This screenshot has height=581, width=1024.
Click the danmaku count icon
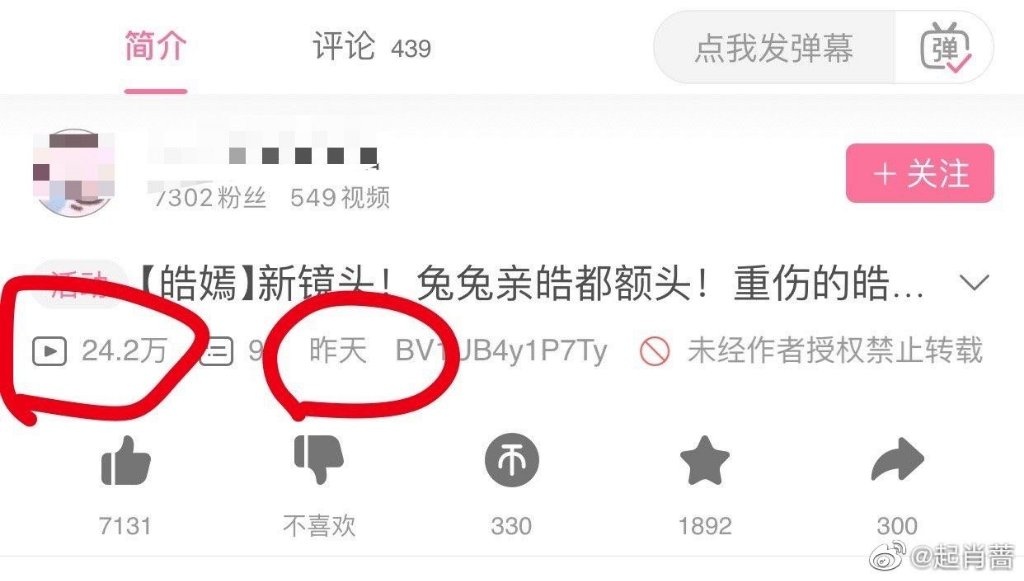click(x=217, y=351)
